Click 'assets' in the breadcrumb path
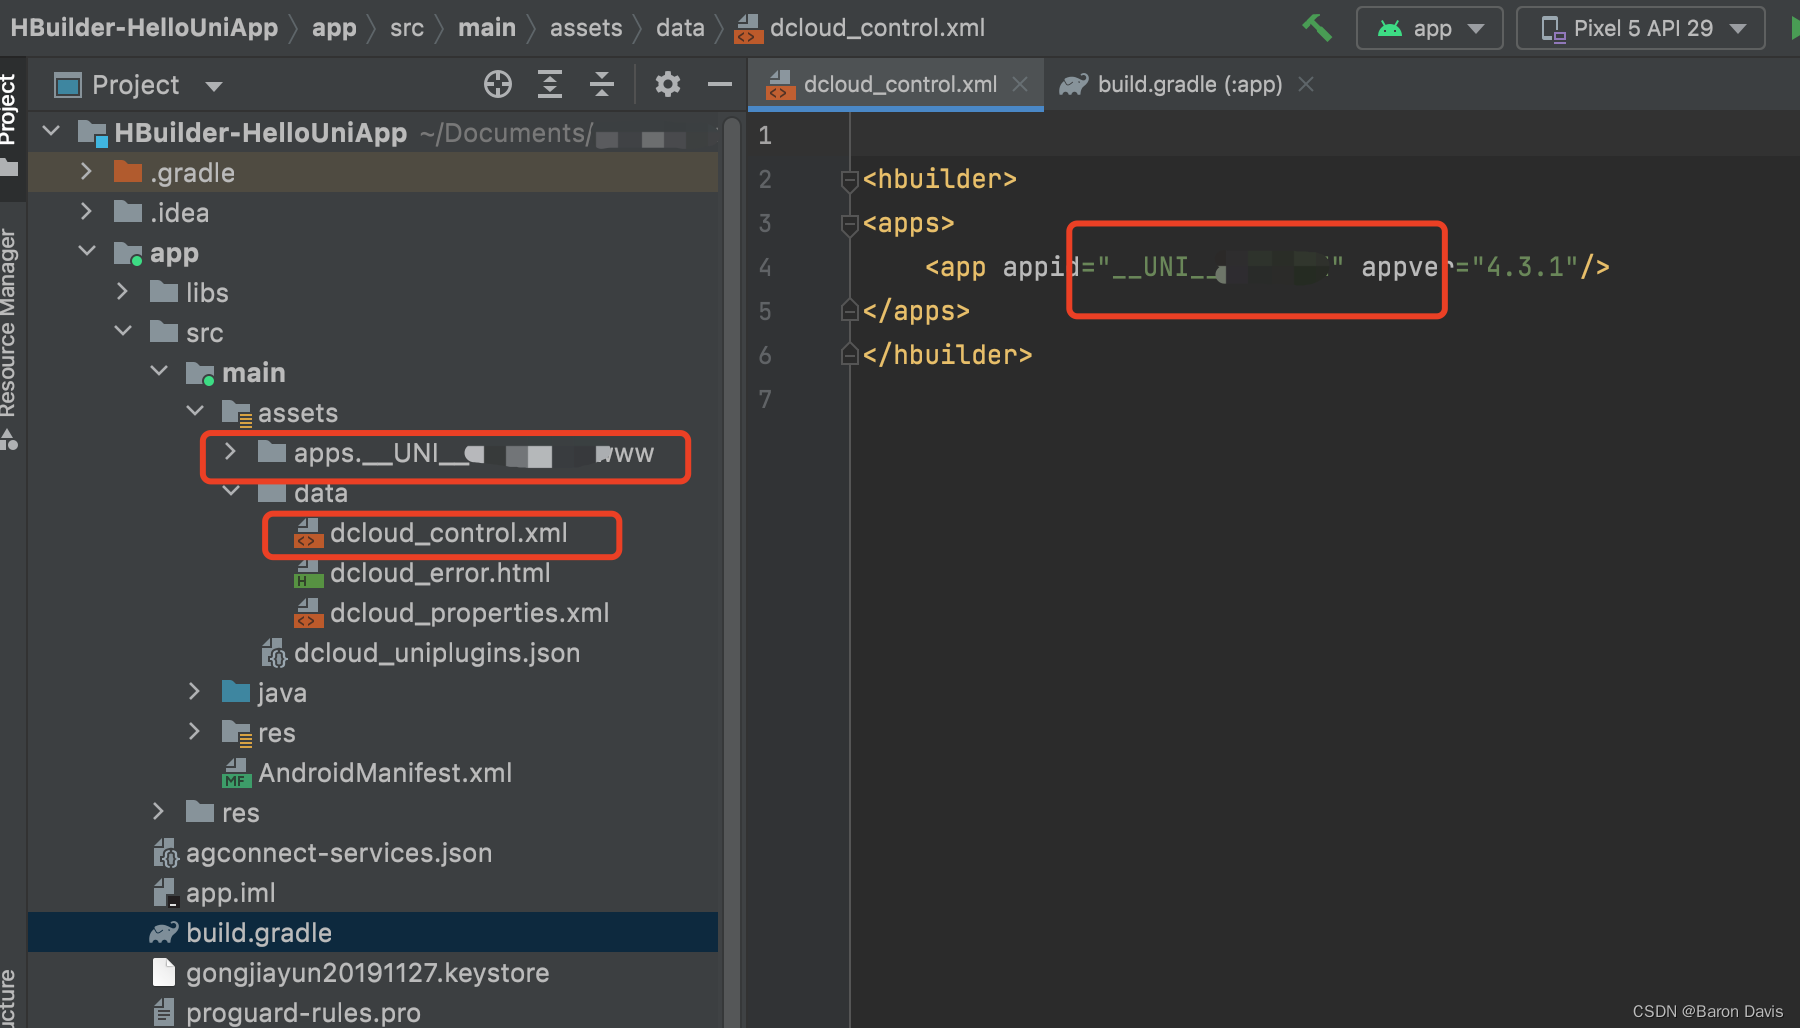 [586, 28]
